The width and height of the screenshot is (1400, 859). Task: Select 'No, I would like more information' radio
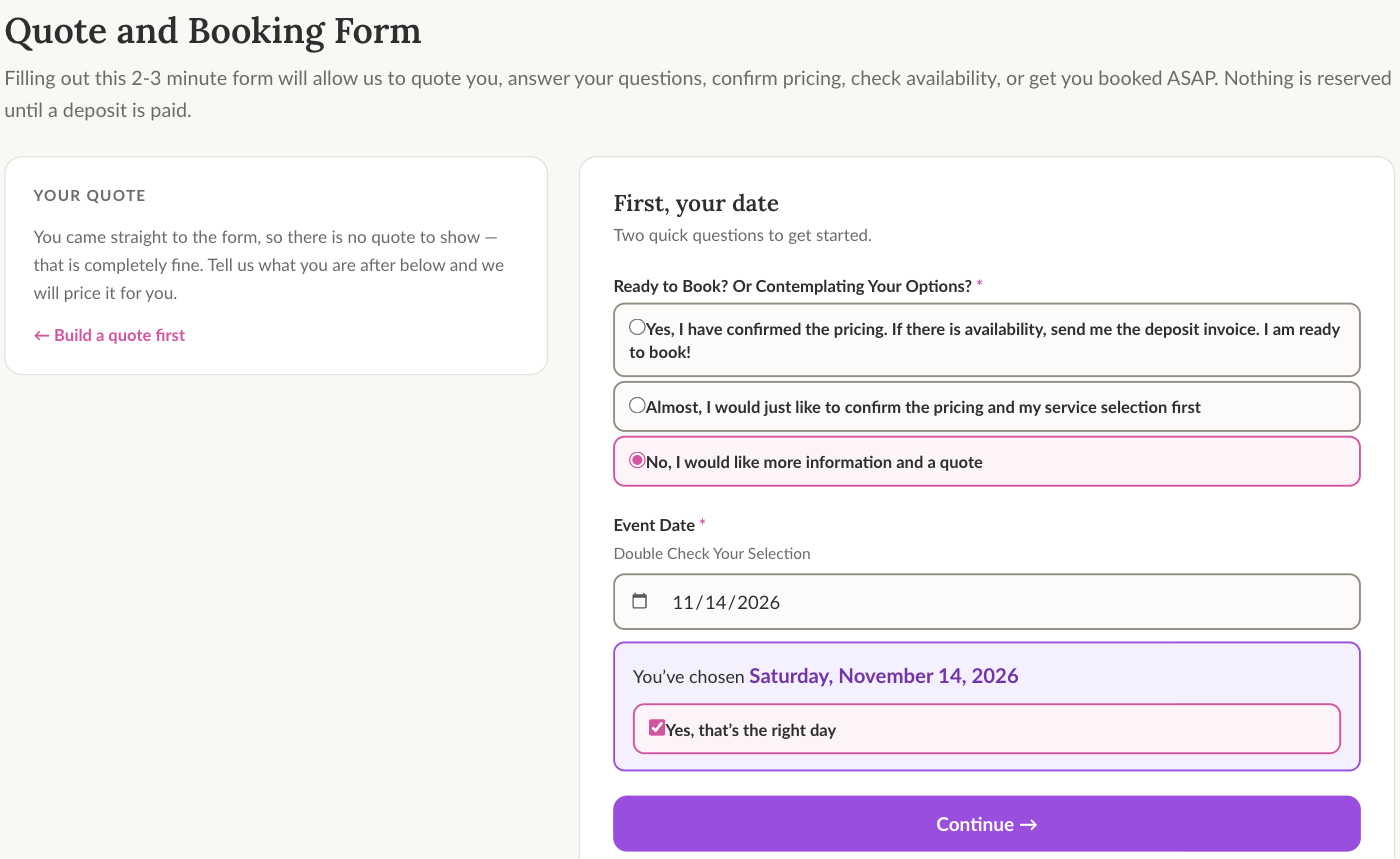coord(637,461)
